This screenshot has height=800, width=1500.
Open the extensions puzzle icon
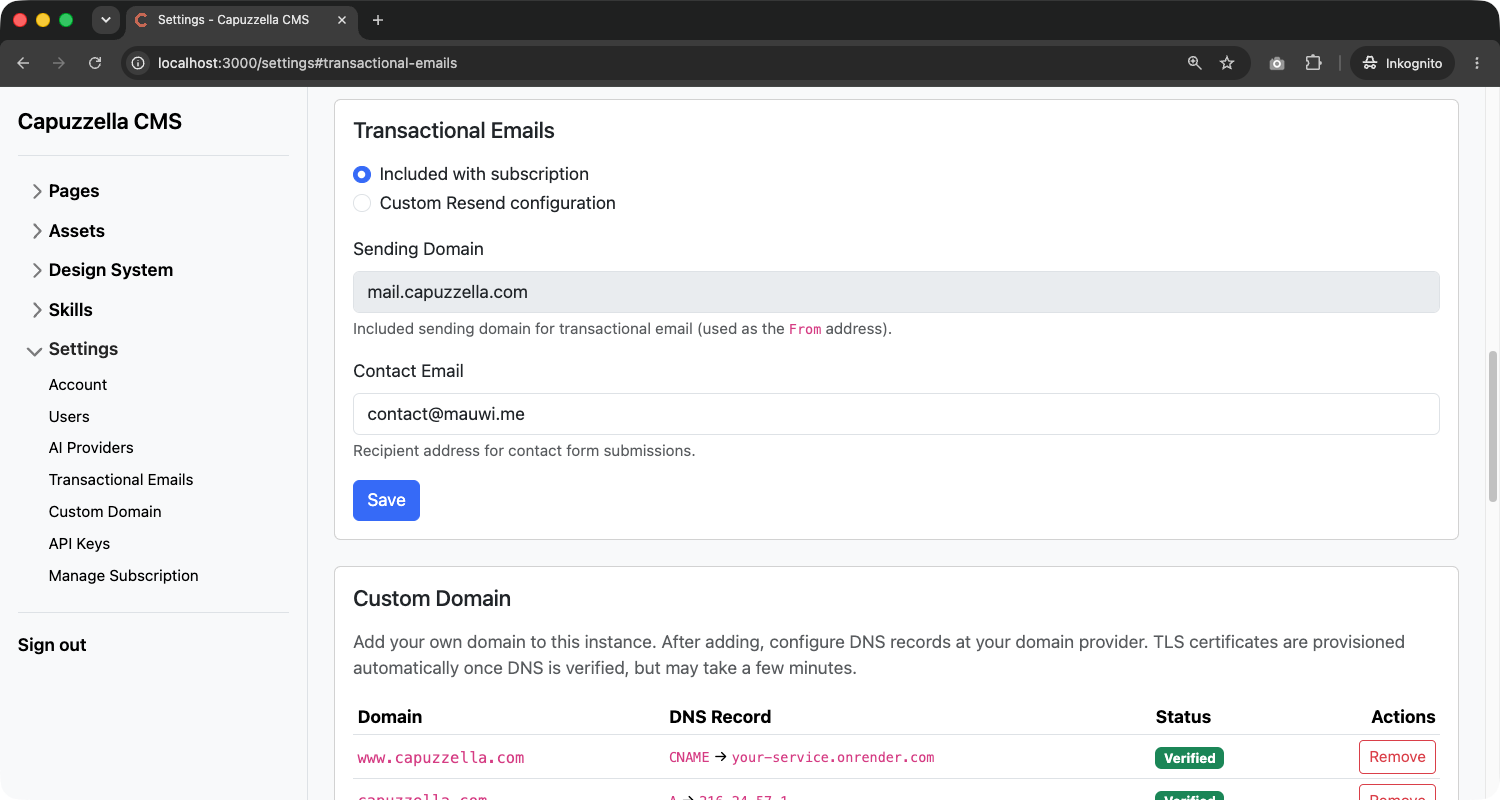[1313, 63]
